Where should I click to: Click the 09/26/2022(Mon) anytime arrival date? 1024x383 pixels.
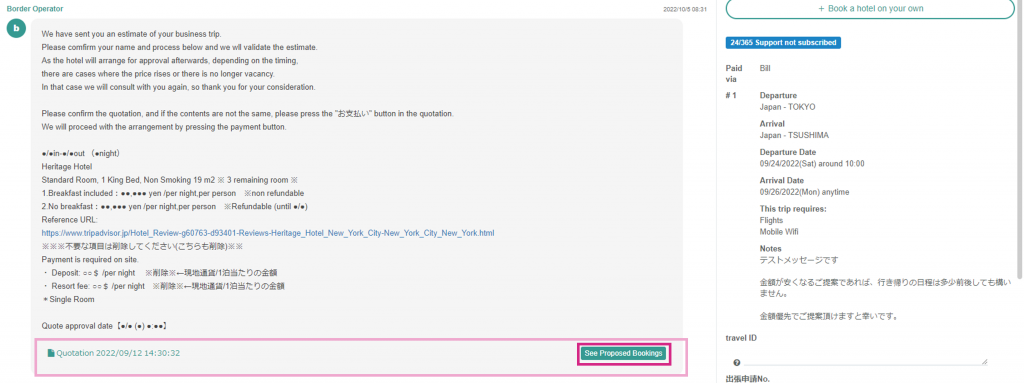[804, 192]
